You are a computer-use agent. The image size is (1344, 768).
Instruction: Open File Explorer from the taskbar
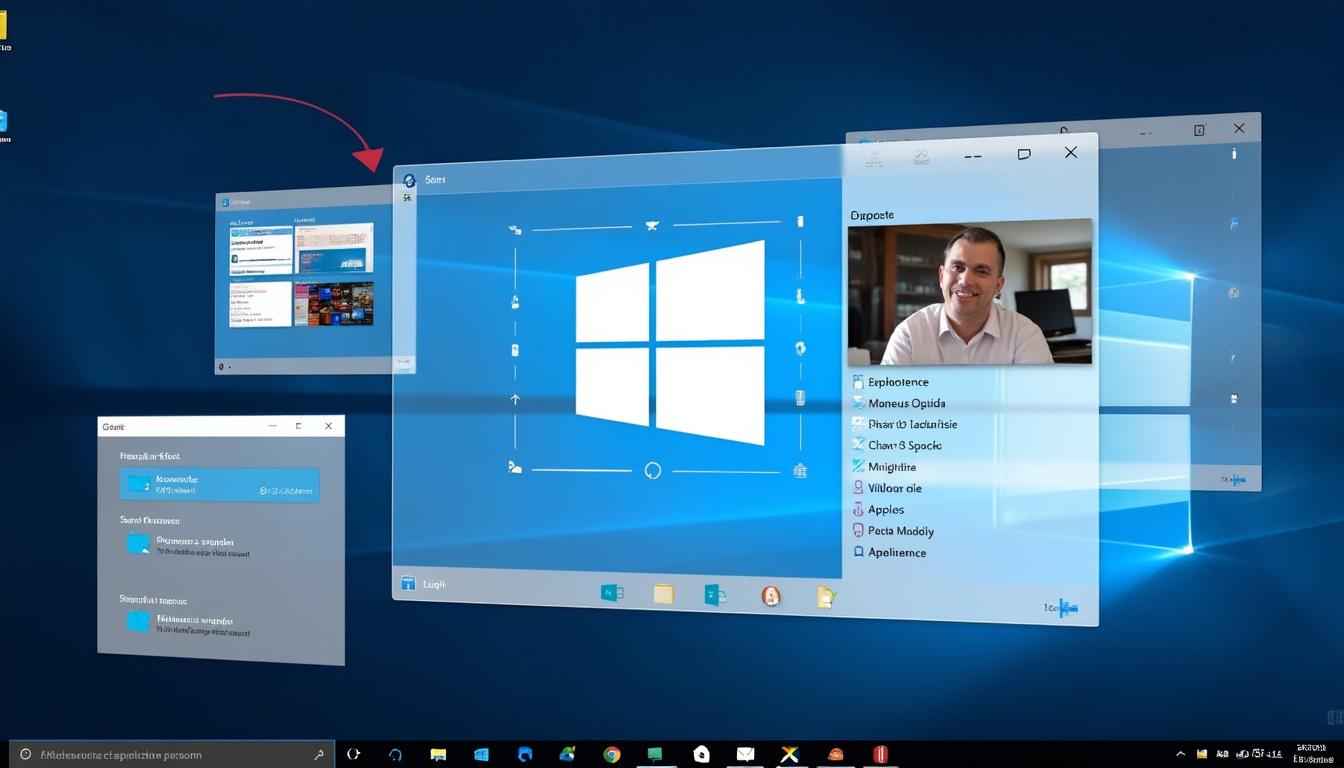[437, 755]
